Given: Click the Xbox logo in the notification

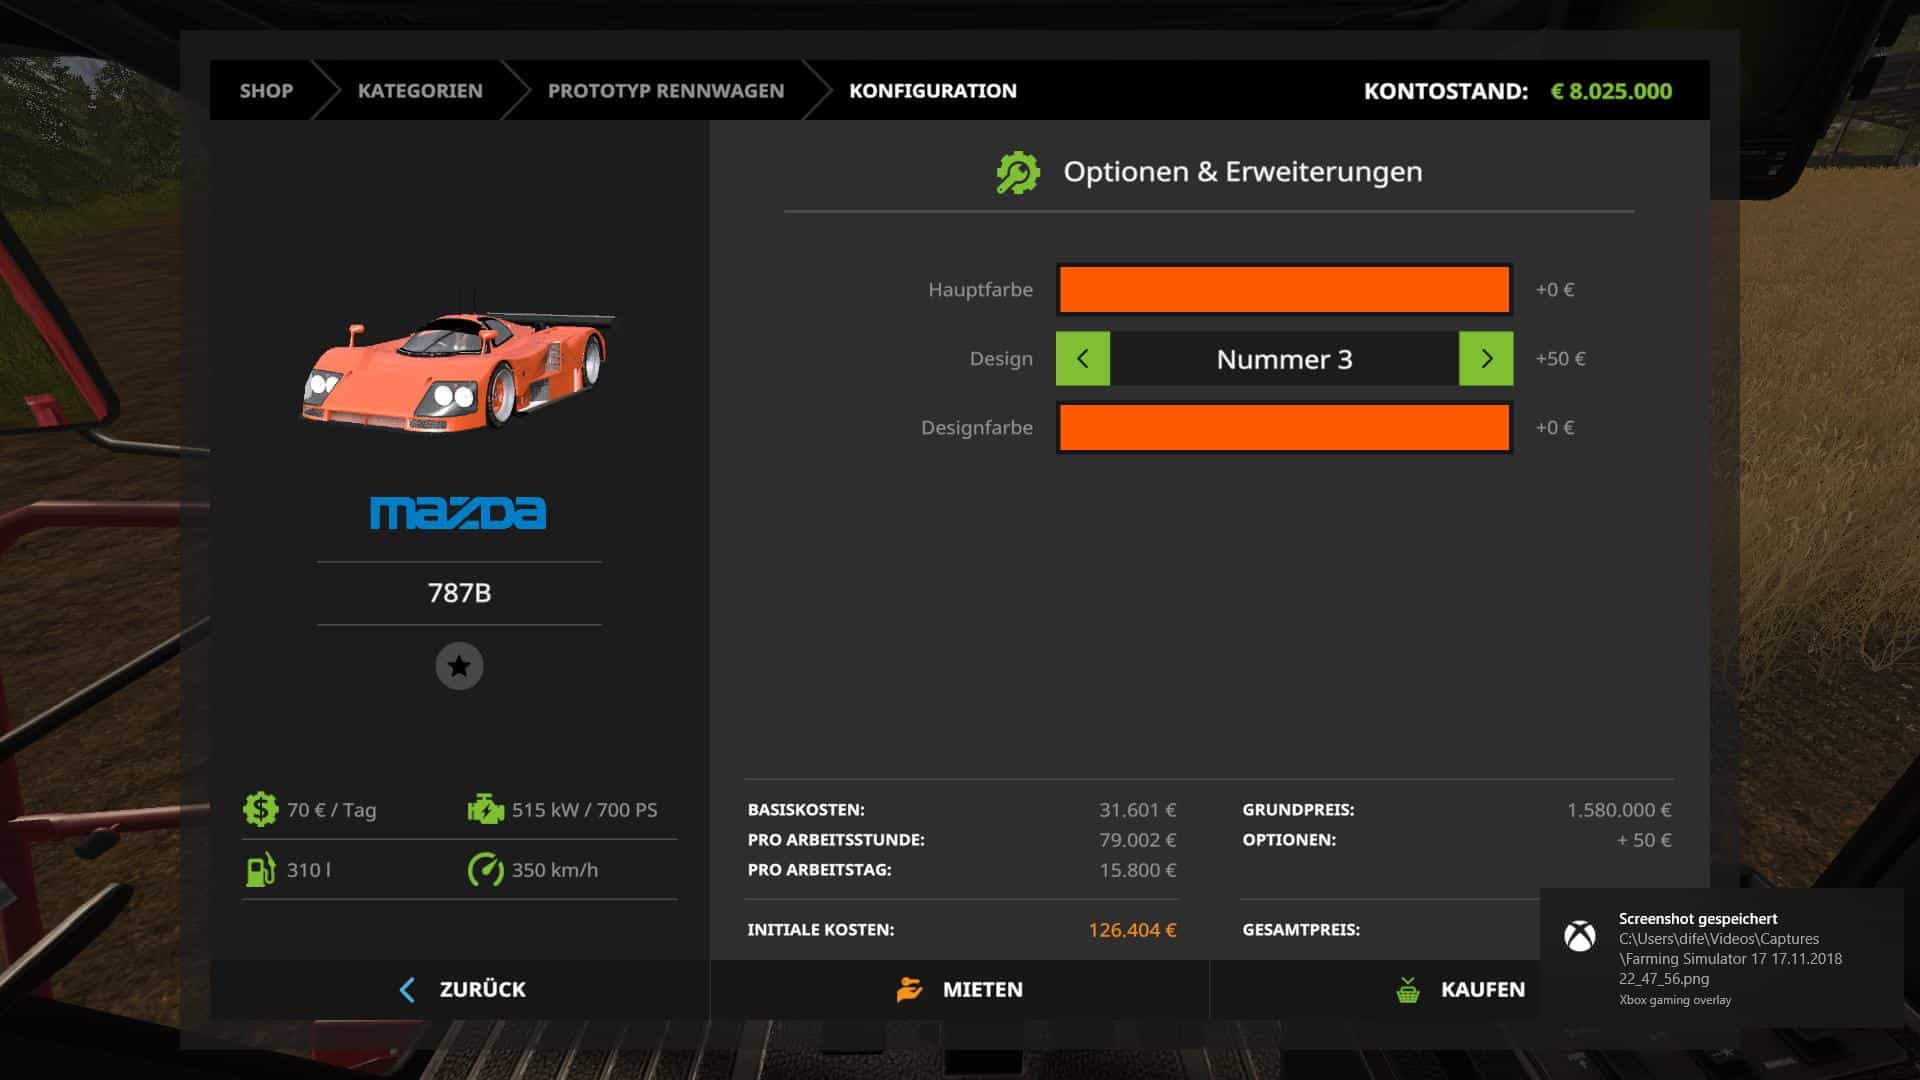Looking at the screenshot, I should (1580, 936).
